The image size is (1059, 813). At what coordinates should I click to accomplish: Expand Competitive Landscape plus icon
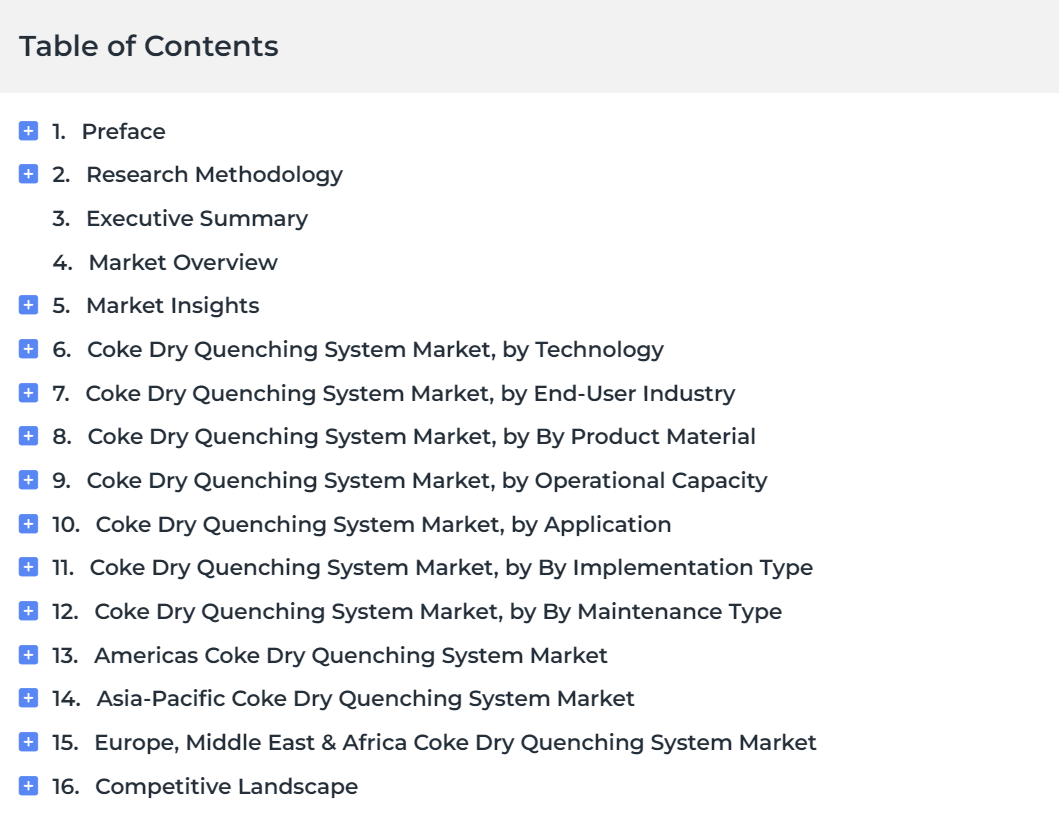[28, 785]
